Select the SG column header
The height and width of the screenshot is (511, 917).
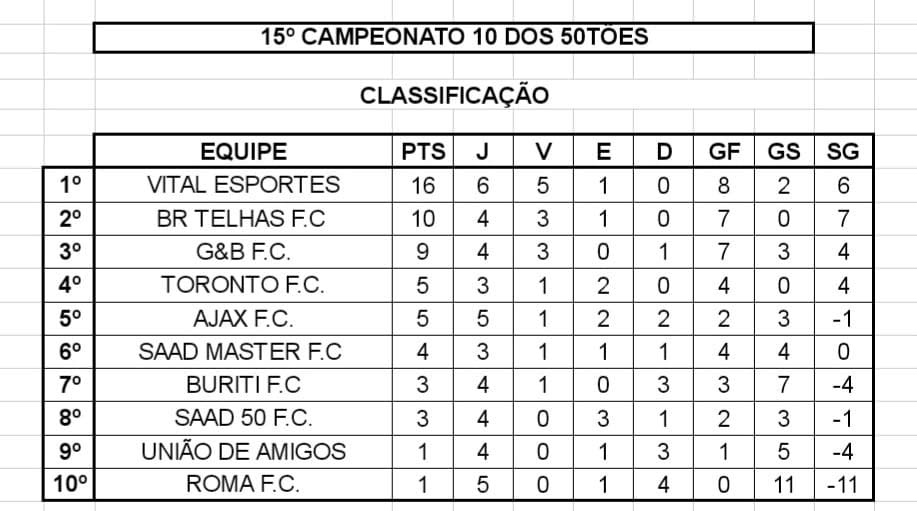click(843, 152)
